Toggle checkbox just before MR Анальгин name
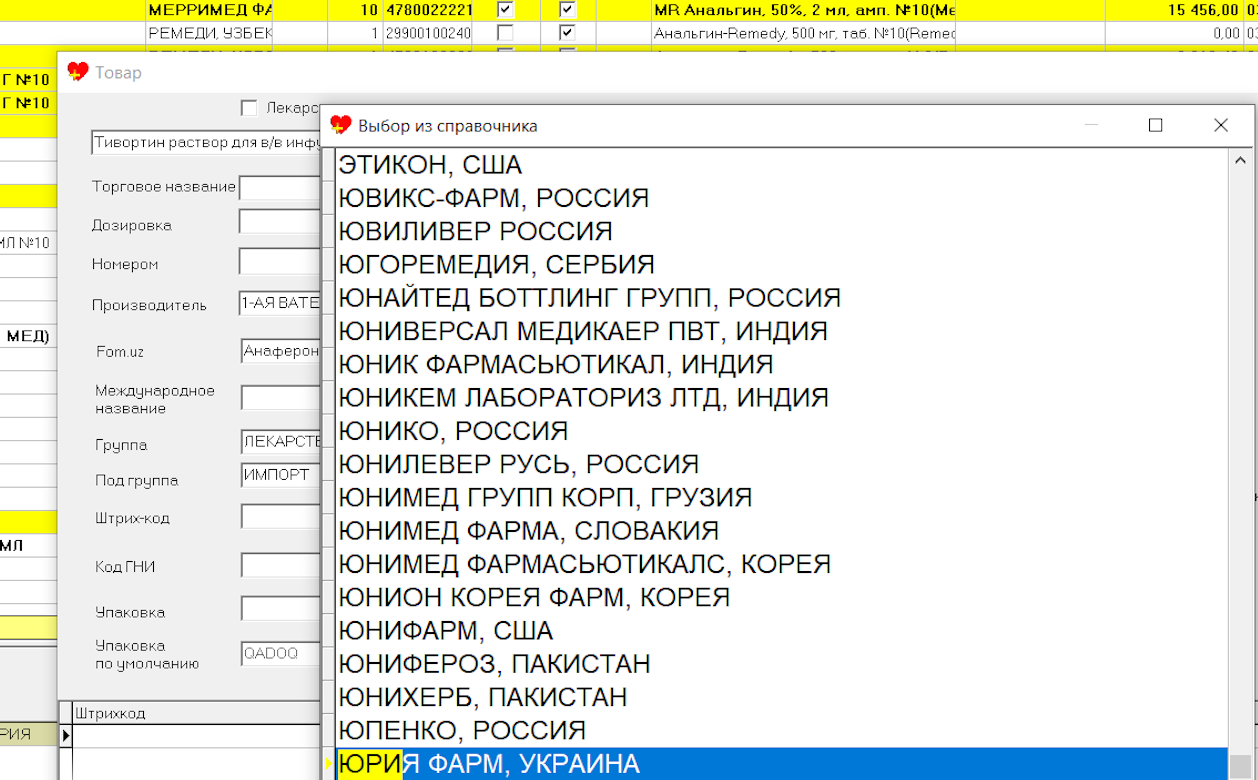 point(567,10)
